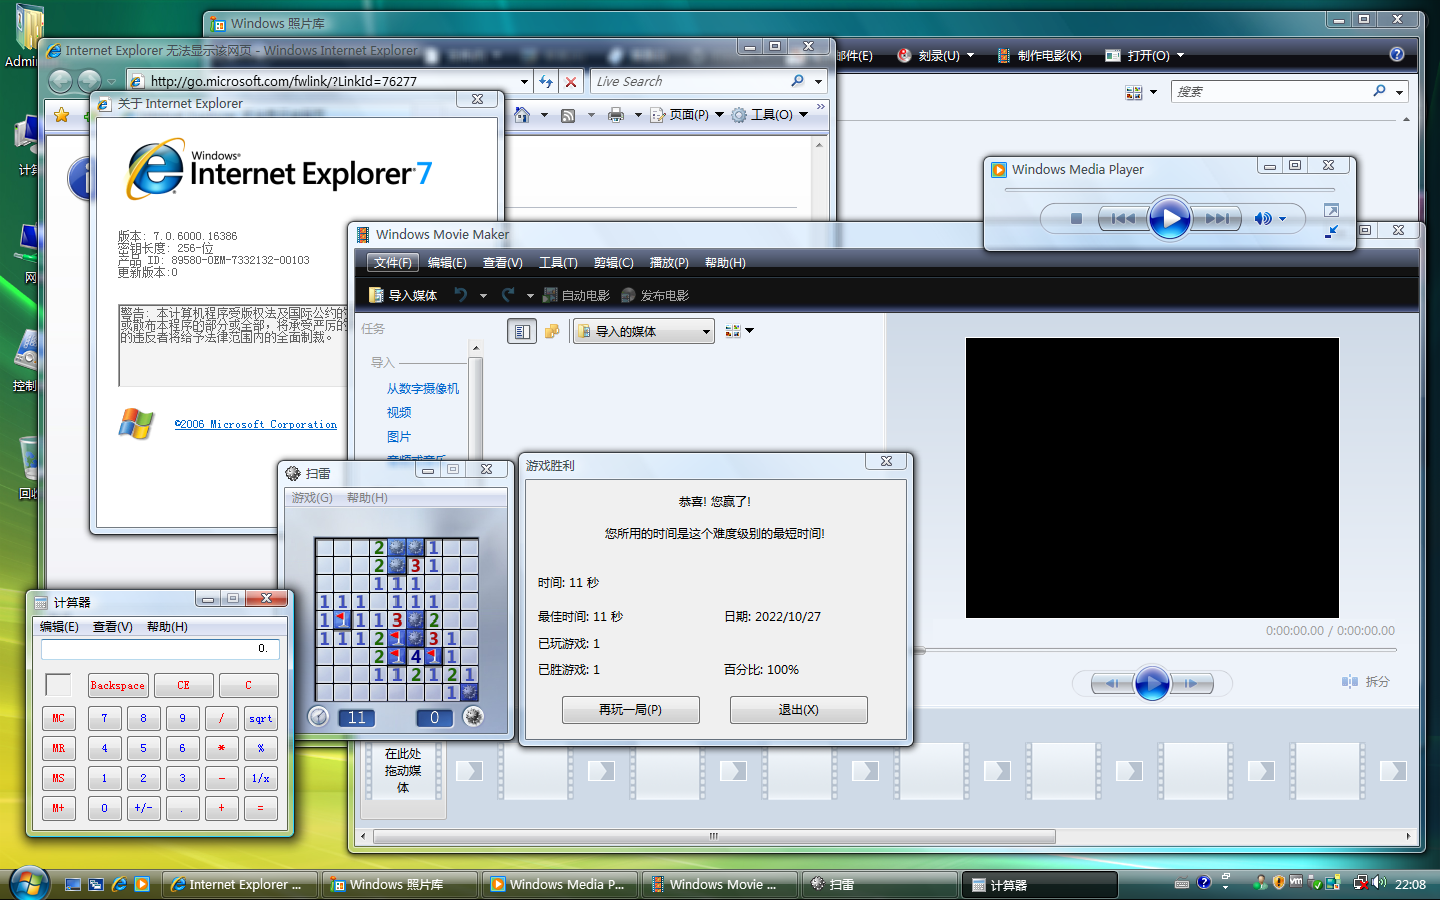
Task: Switch Media Player to full mode
Action: click(1331, 210)
